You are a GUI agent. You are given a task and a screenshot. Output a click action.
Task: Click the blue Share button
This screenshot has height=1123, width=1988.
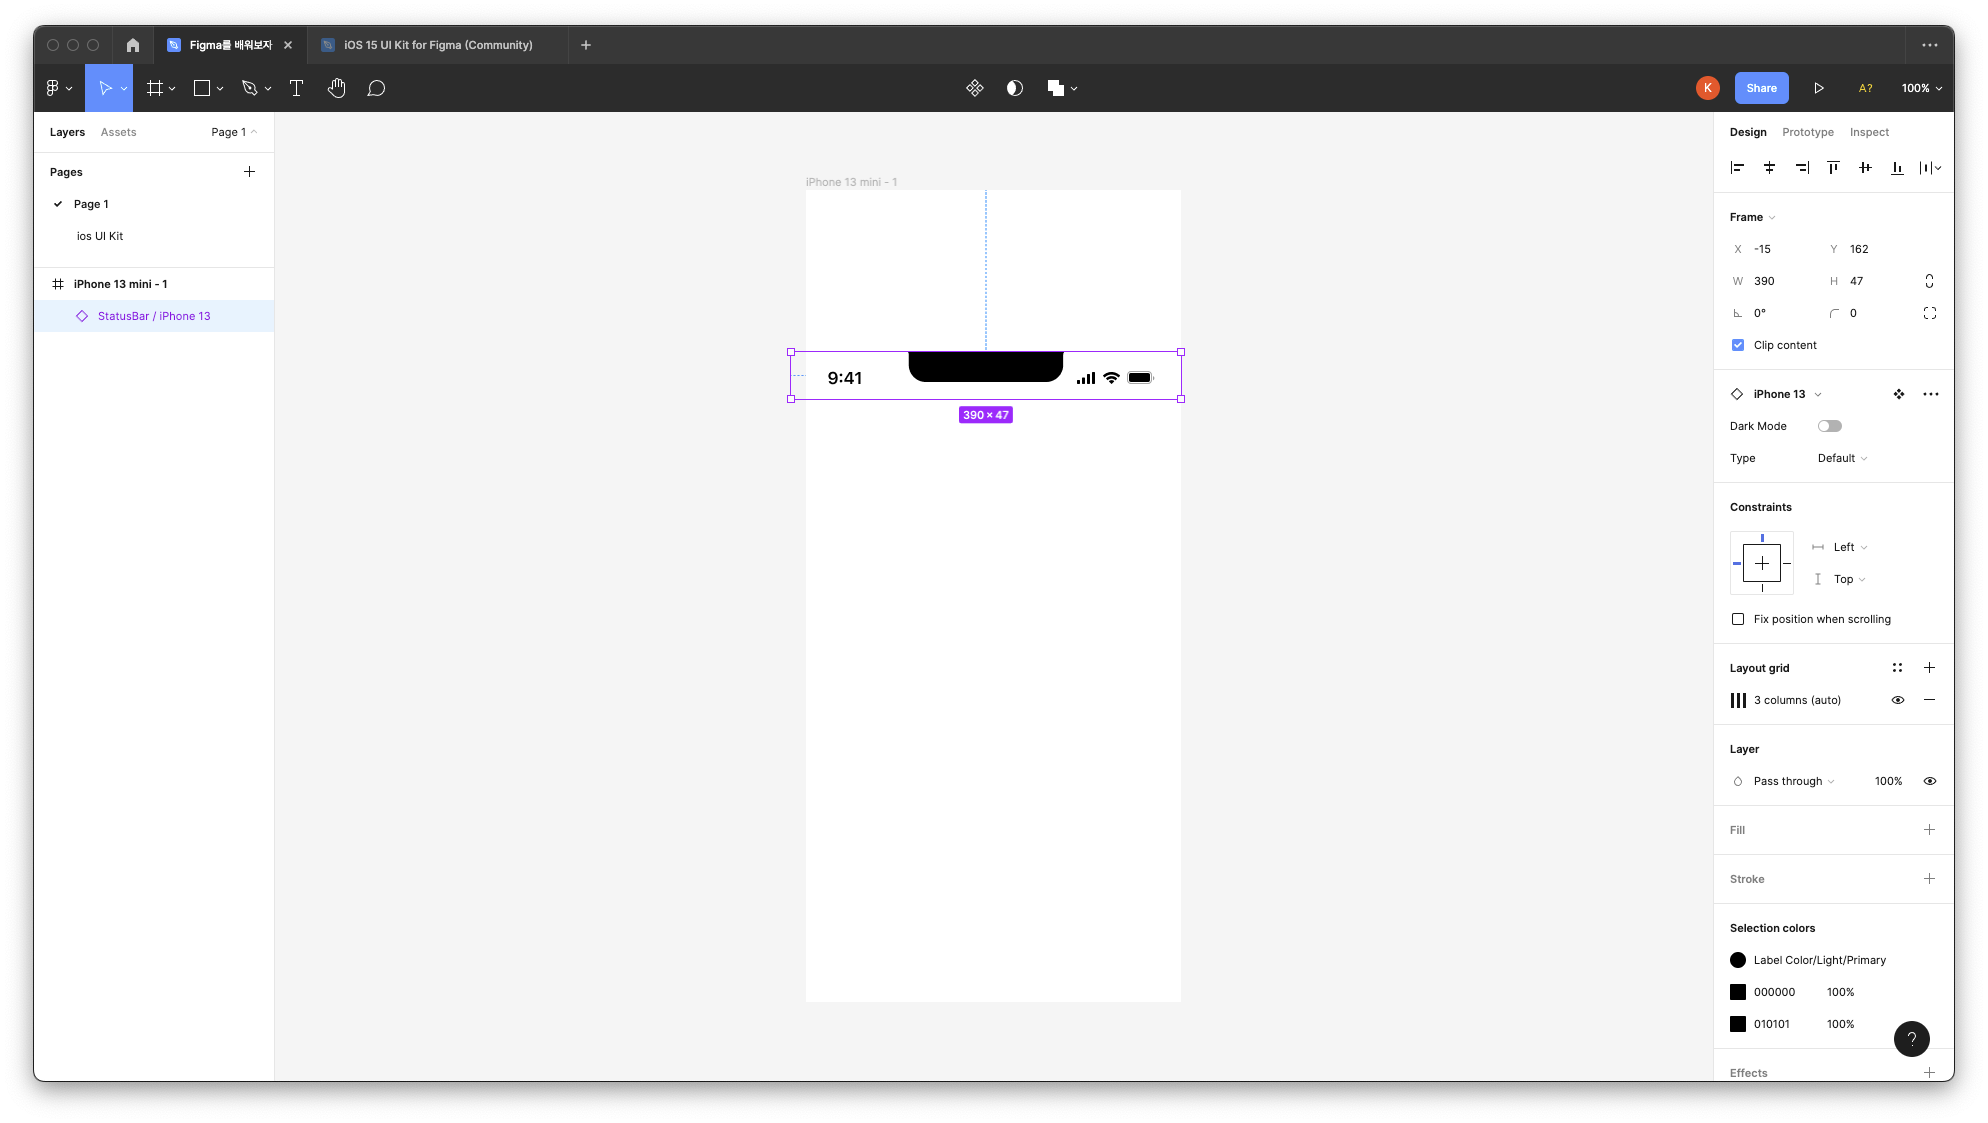coord(1761,88)
